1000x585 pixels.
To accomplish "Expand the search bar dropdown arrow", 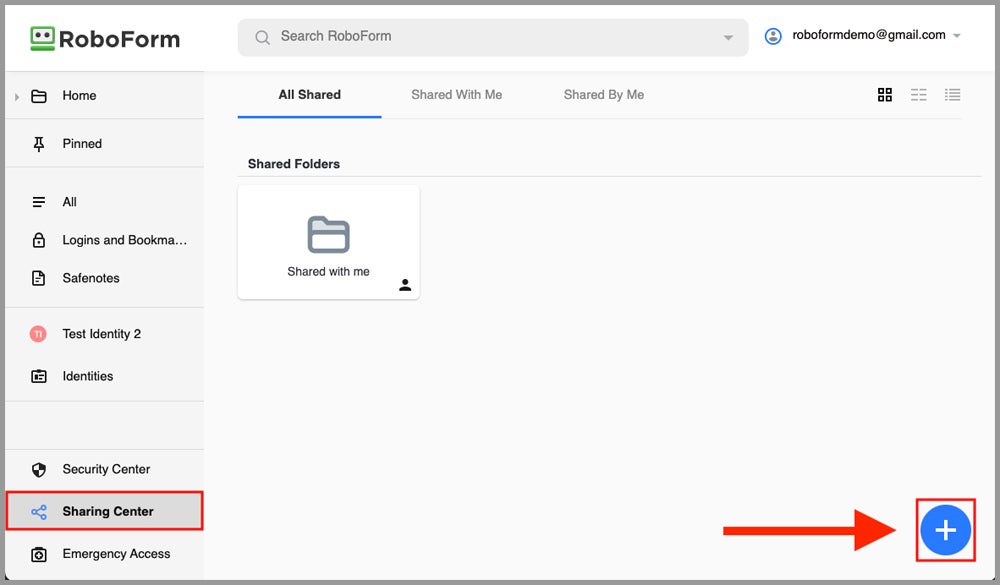I will point(727,37).
